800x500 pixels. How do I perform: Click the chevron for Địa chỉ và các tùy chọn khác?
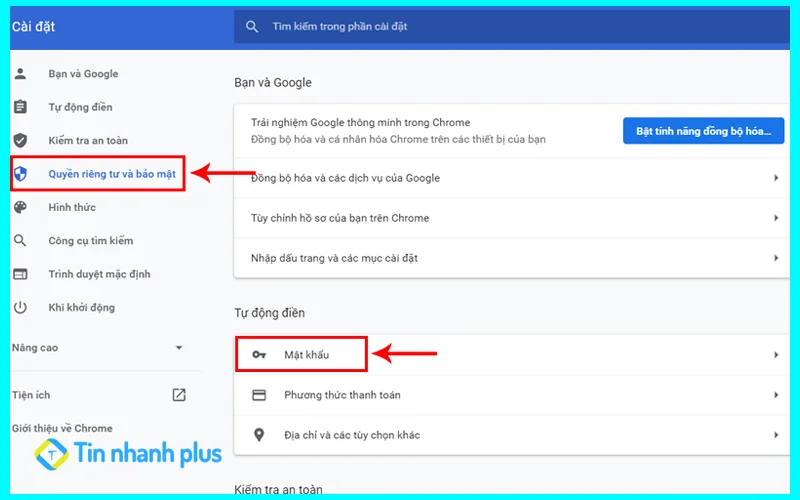pyautogui.click(x=776, y=435)
